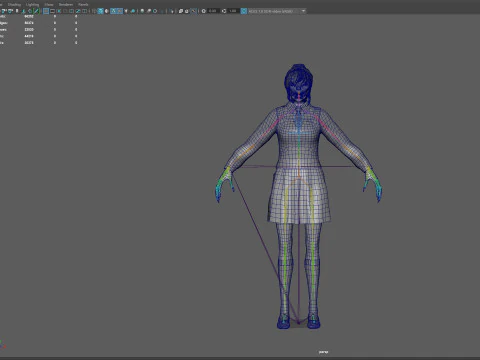Click the 2D Pan/Zoom icon
Viewport: 480px width, 360px height.
click(30, 11)
